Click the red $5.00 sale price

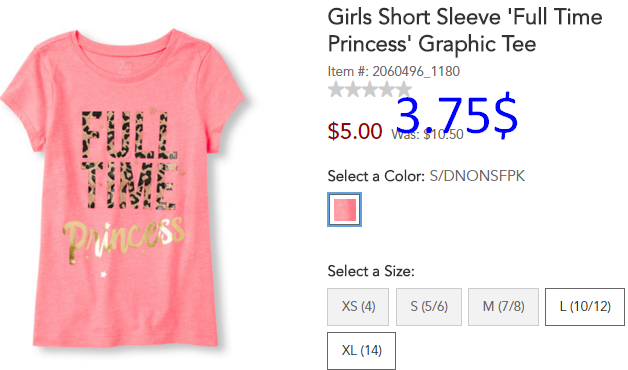tap(355, 131)
